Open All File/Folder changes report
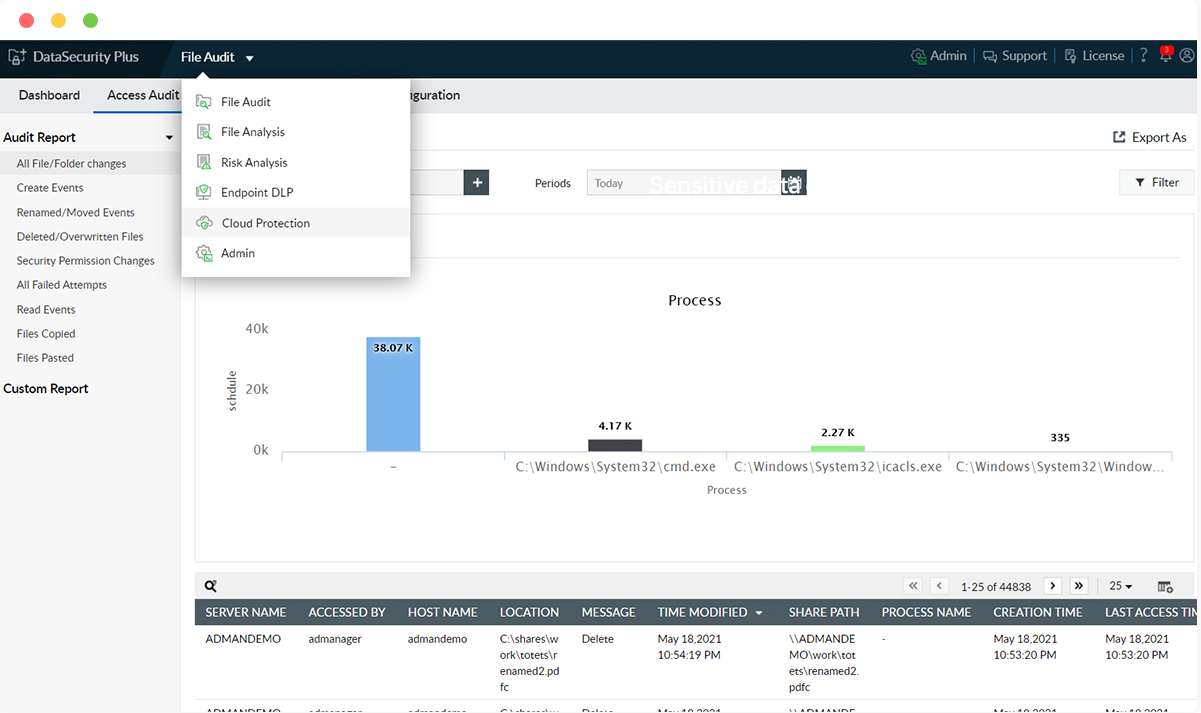Viewport: 1201px width, 713px height. click(71, 163)
